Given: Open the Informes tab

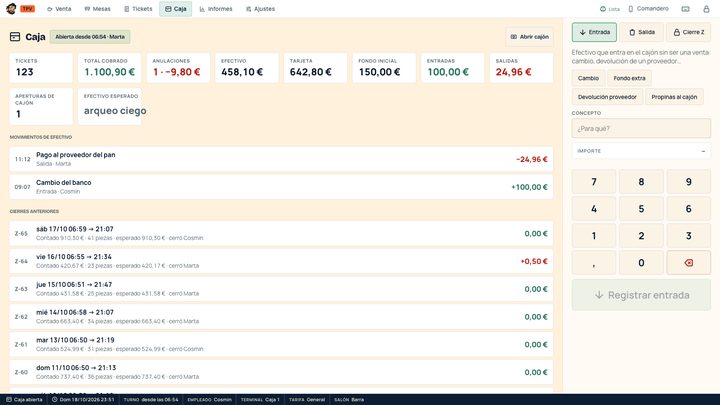Looking at the screenshot, I should (x=216, y=9).
